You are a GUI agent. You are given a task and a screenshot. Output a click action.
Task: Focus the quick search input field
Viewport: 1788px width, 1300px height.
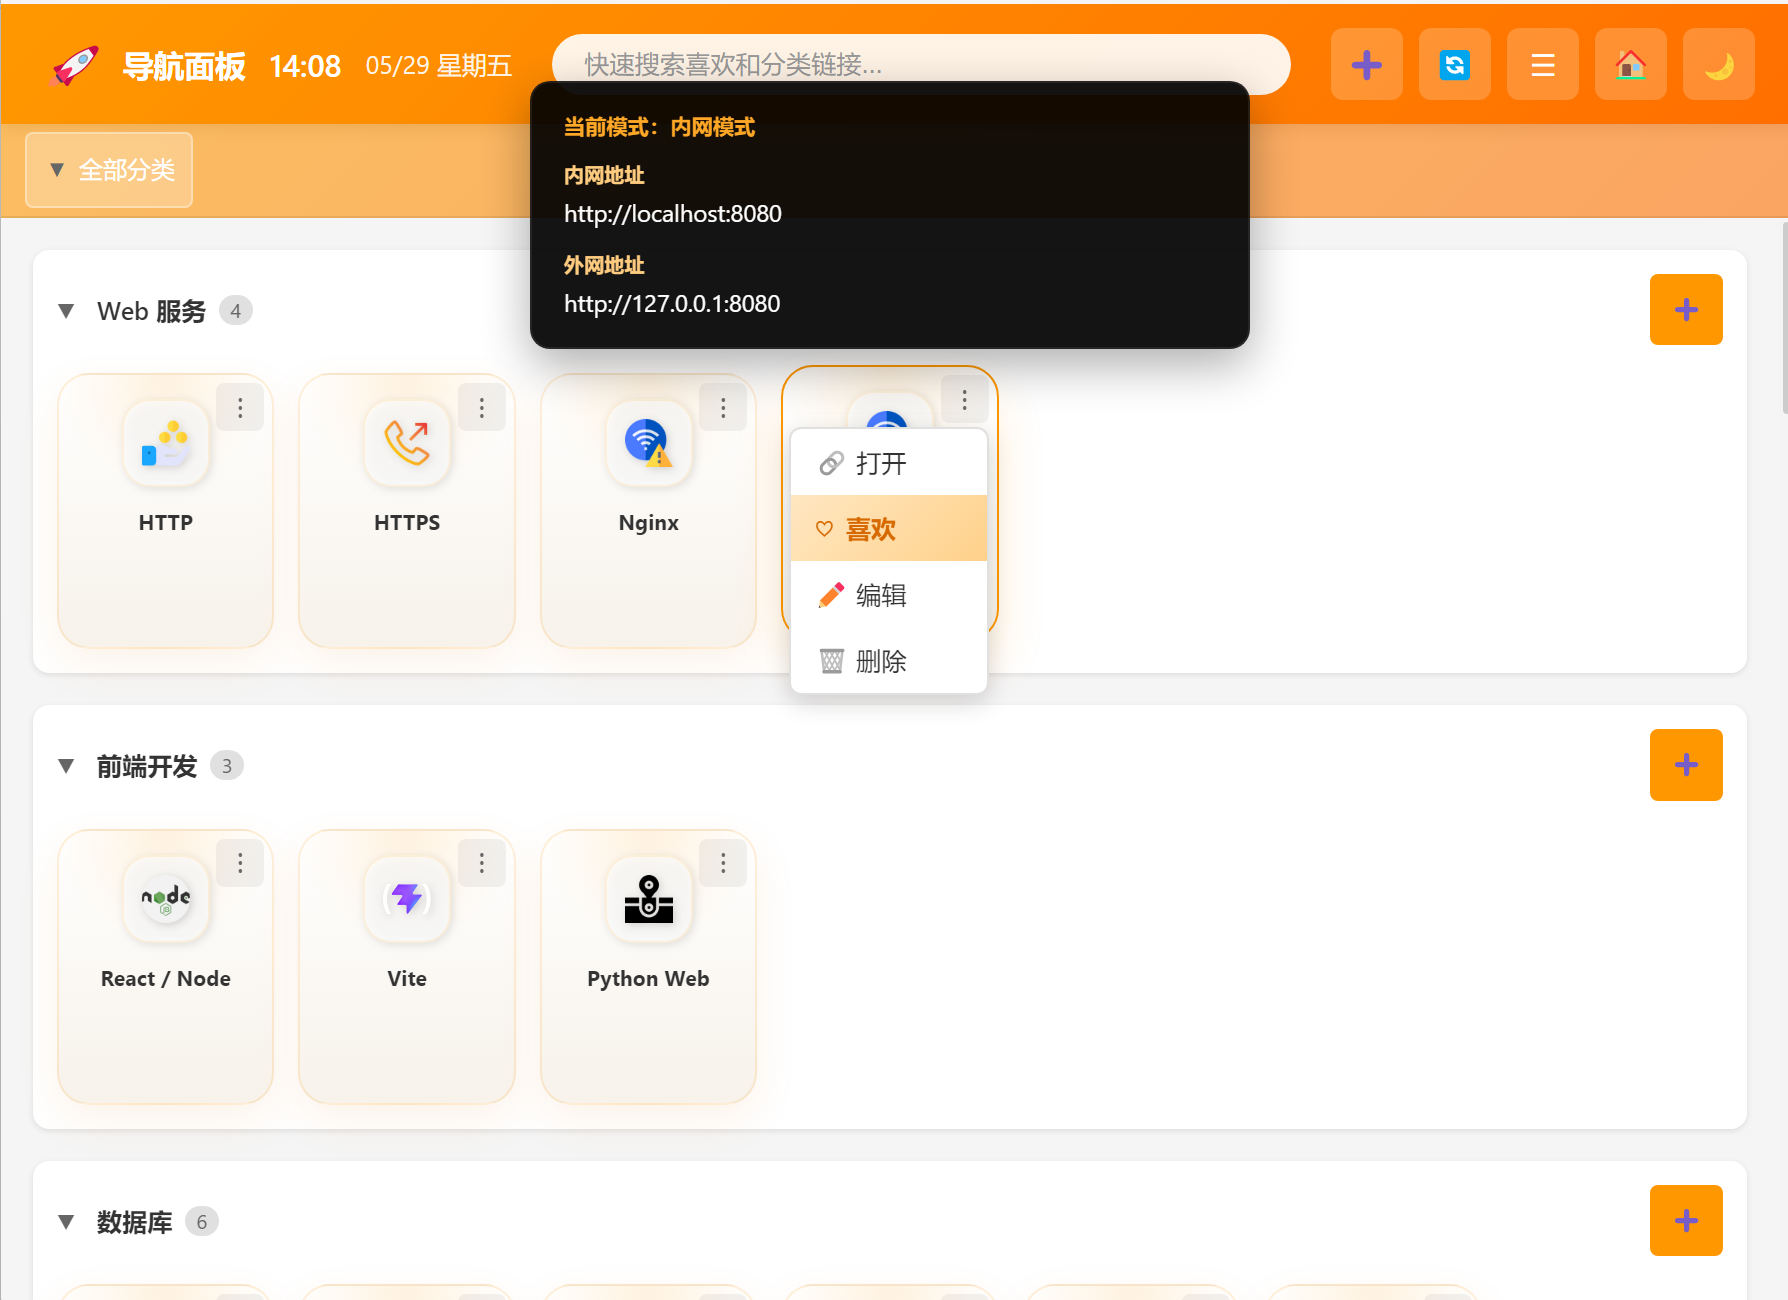(921, 64)
